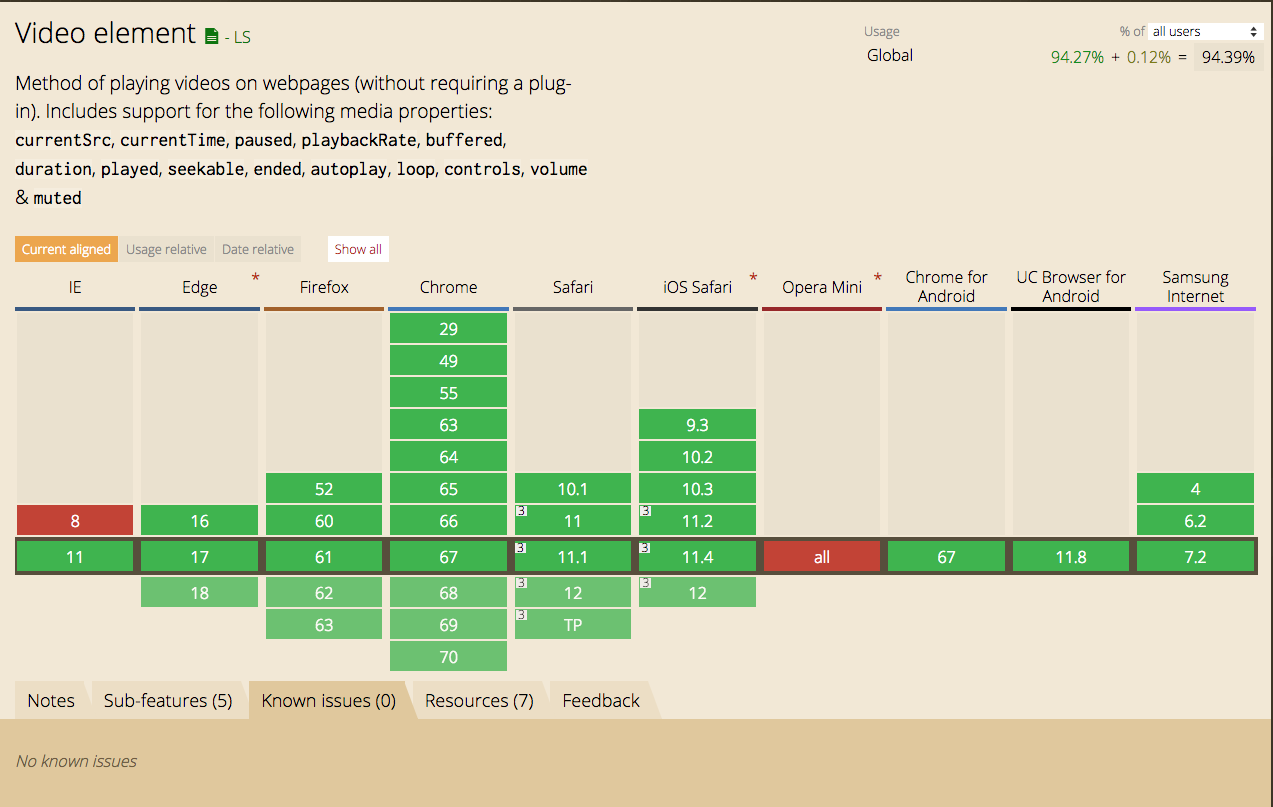Image resolution: width=1273 pixels, height=807 pixels.
Task: Select the Chrome 70 cell
Action: pos(448,656)
